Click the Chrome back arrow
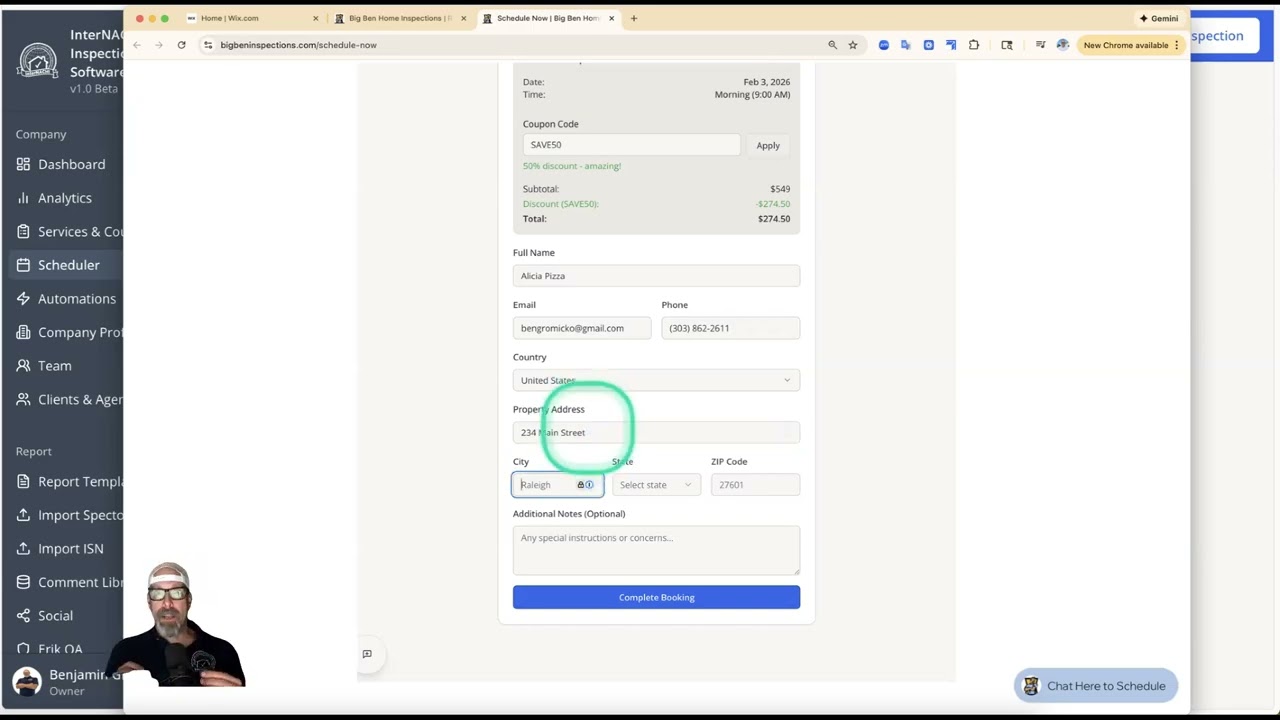Image resolution: width=1280 pixels, height=720 pixels. coord(137,45)
